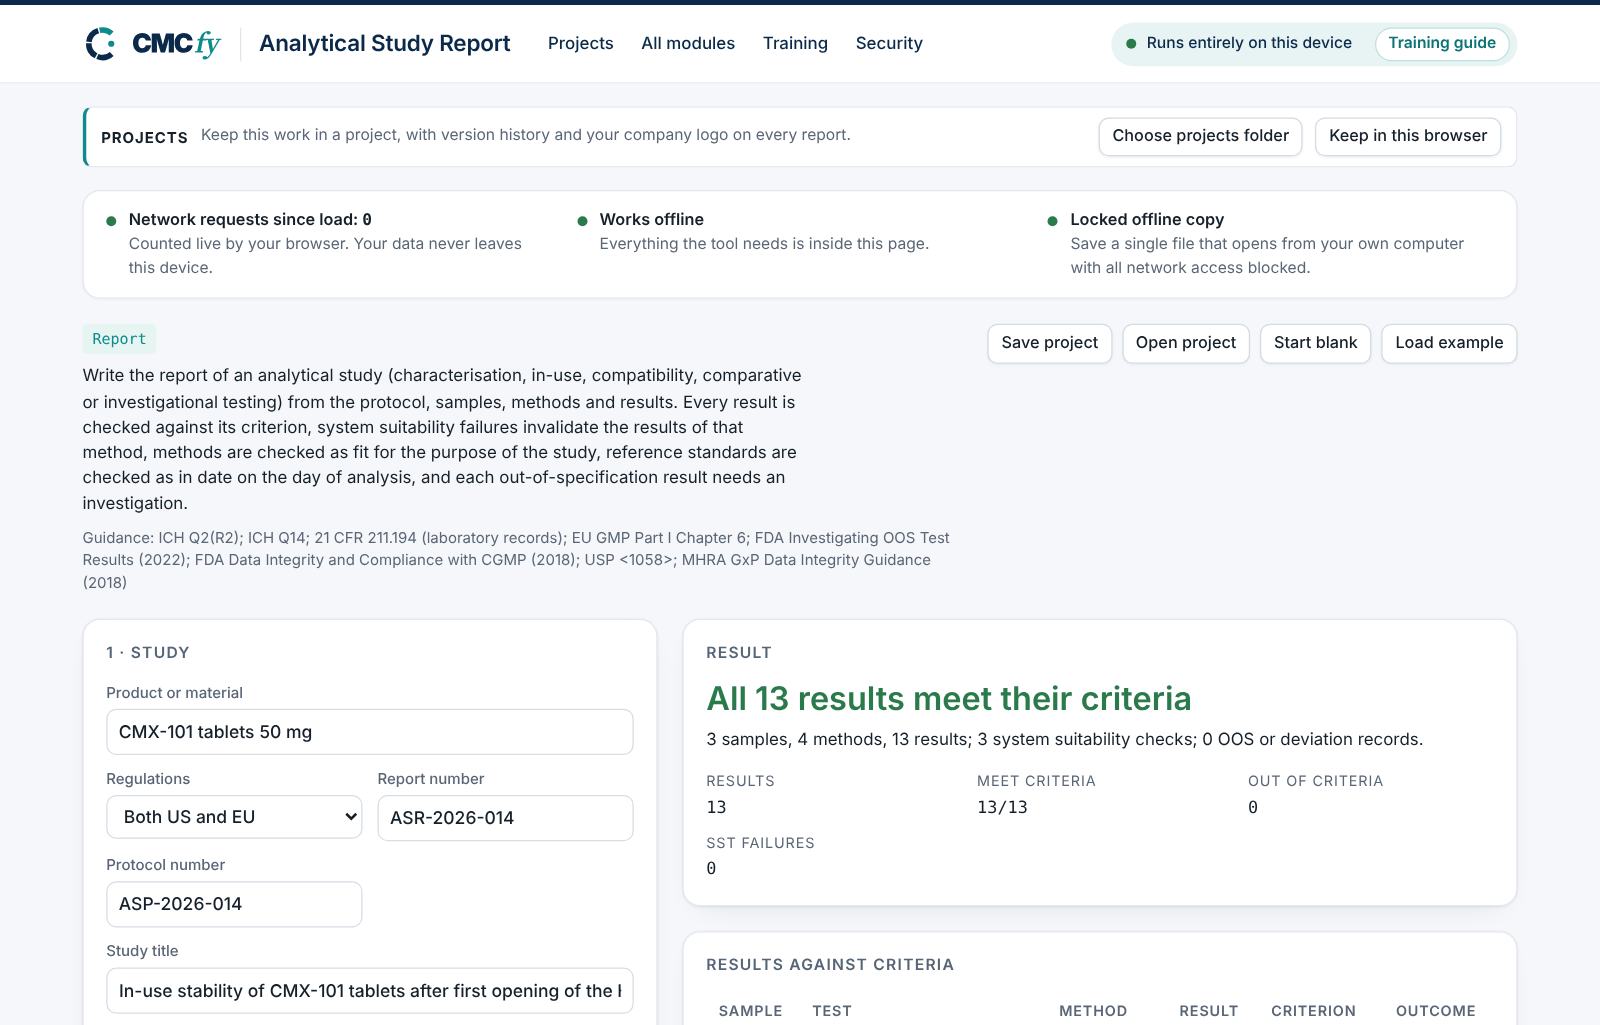This screenshot has width=1600, height=1025.
Task: Click the Analytical Study Report title
Action: [x=385, y=43]
